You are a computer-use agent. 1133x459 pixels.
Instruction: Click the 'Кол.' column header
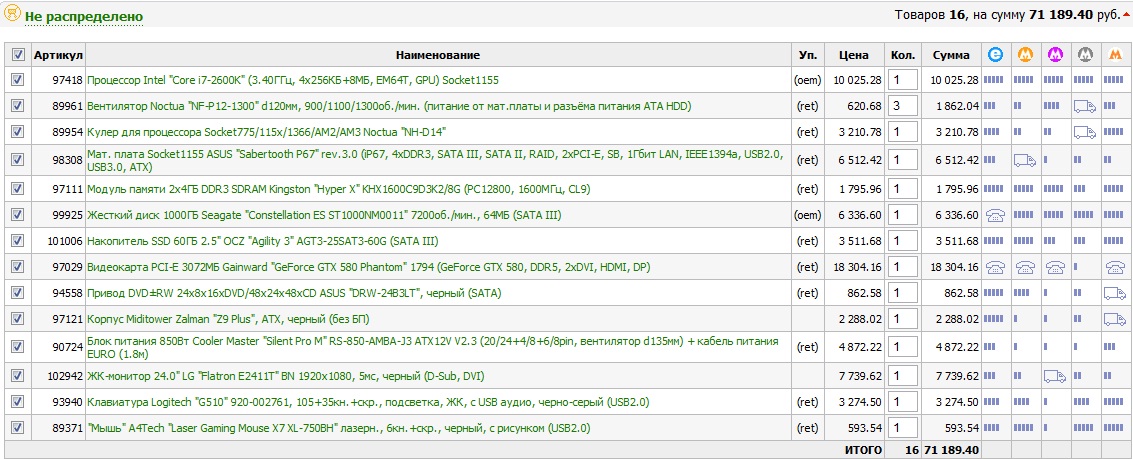pos(902,55)
